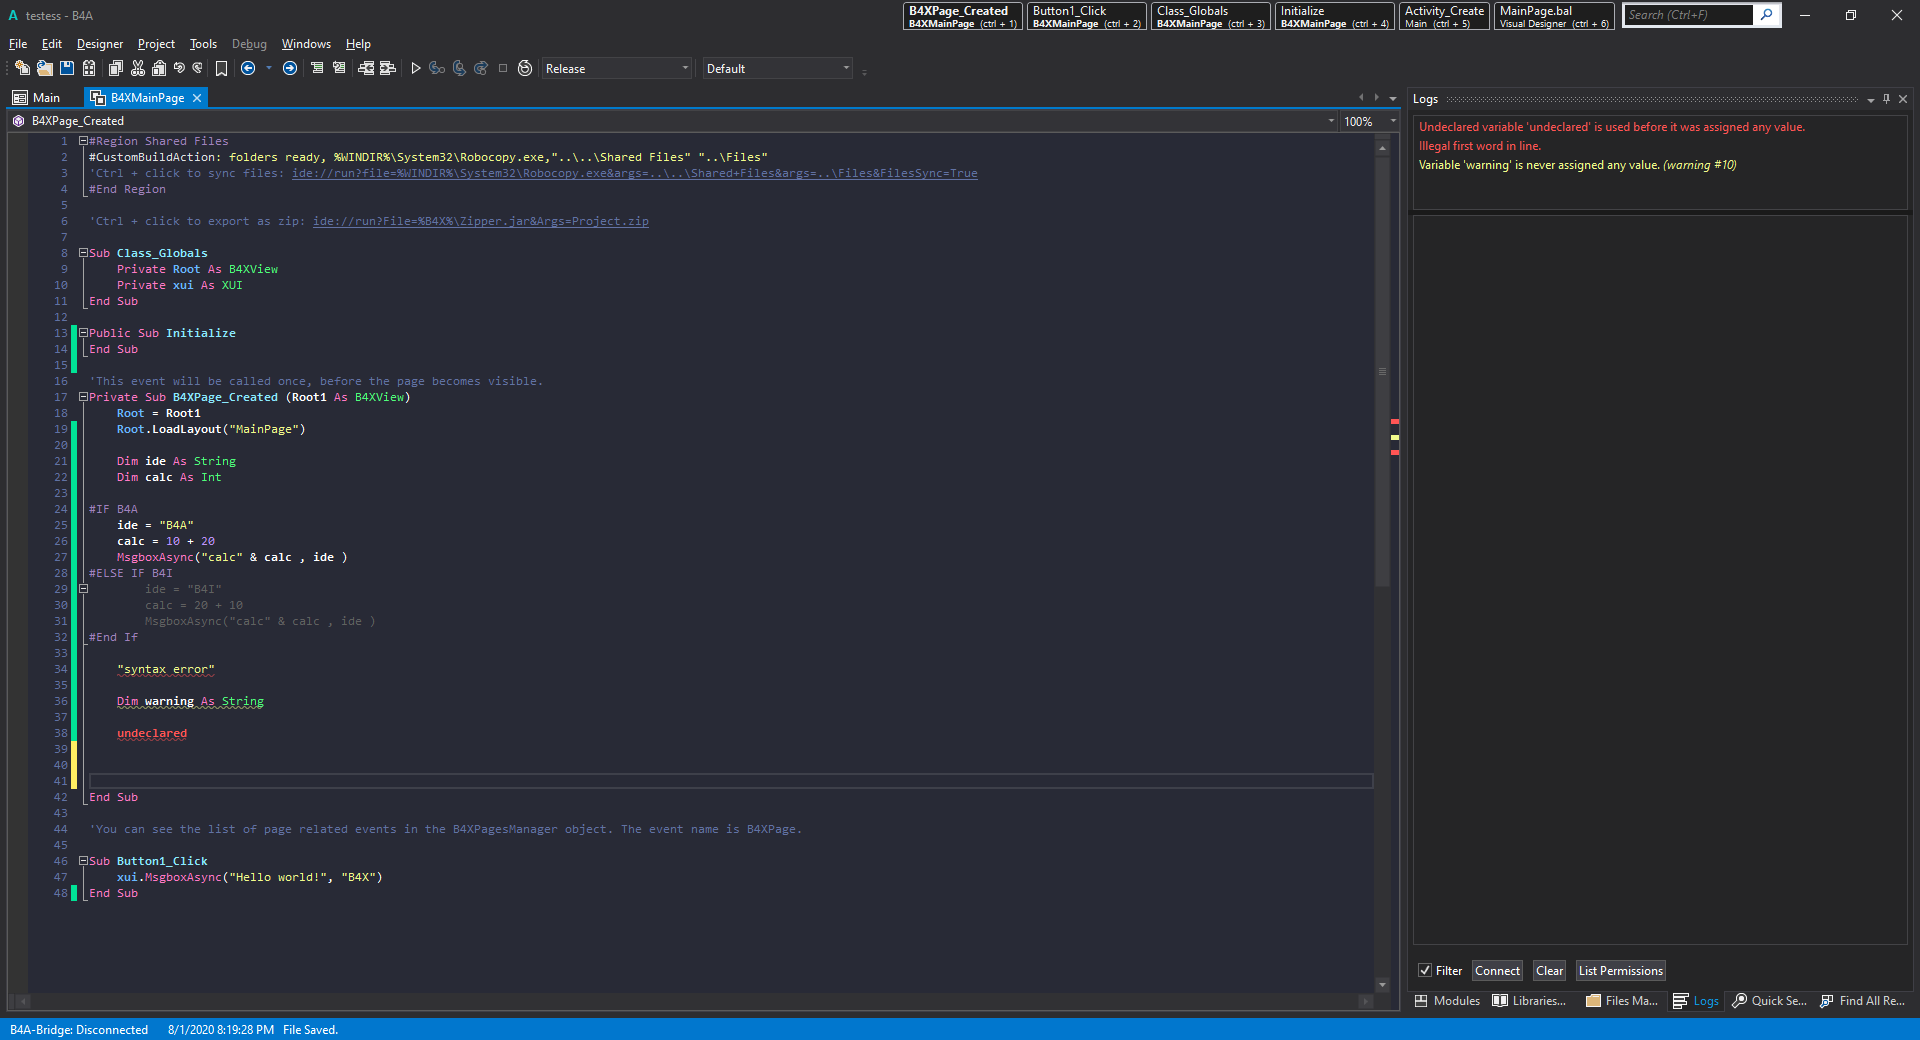Click the restart circular arrow icon in toolbar
Image resolution: width=1920 pixels, height=1040 pixels.
point(525,68)
